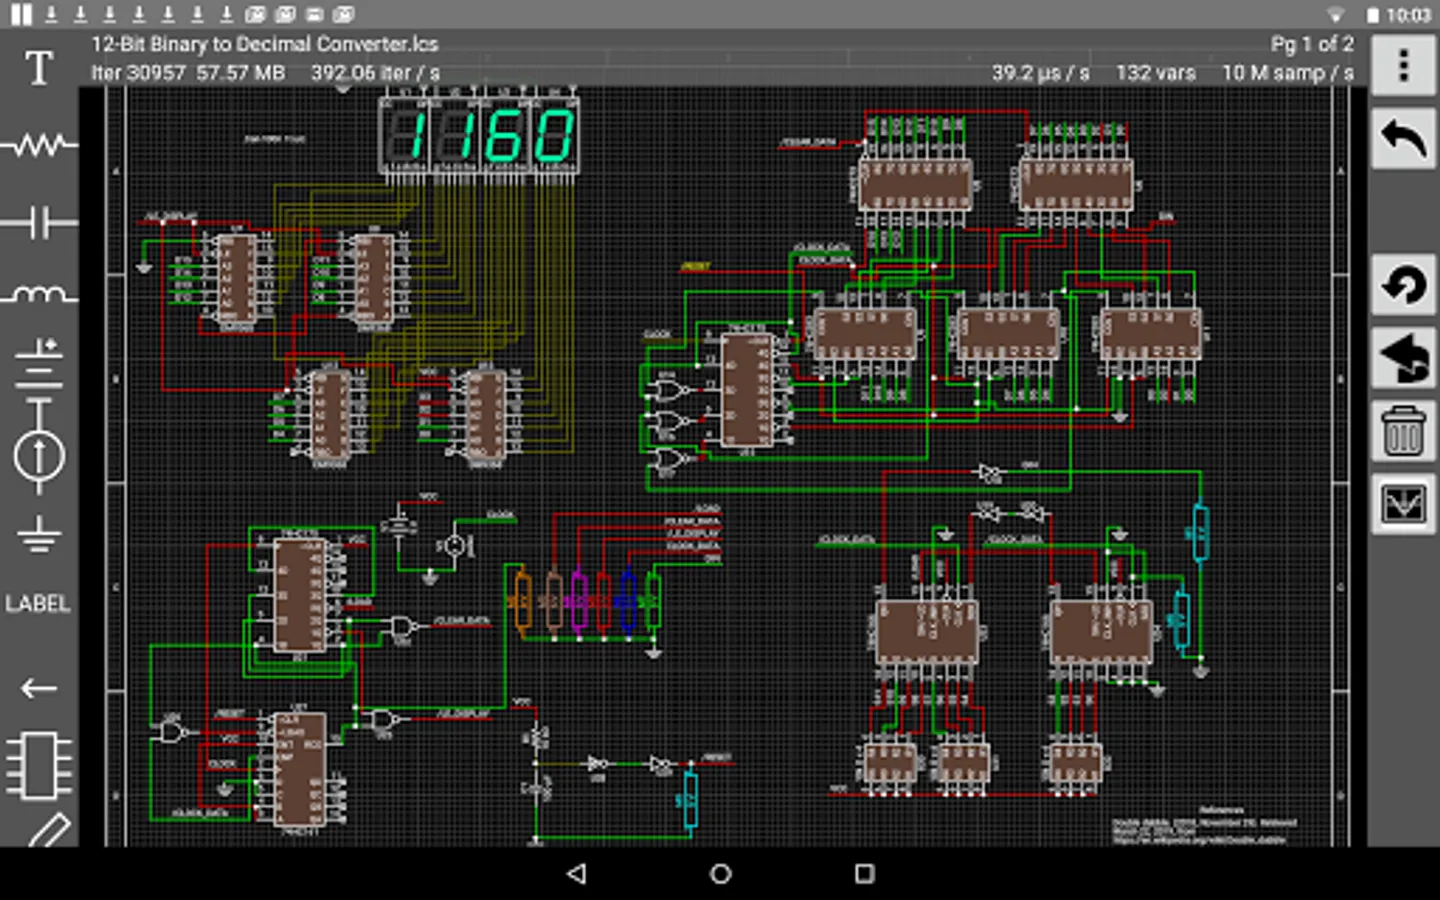Viewport: 1440px width, 900px height.
Task: Rotate the selected component
Action: point(1403,286)
